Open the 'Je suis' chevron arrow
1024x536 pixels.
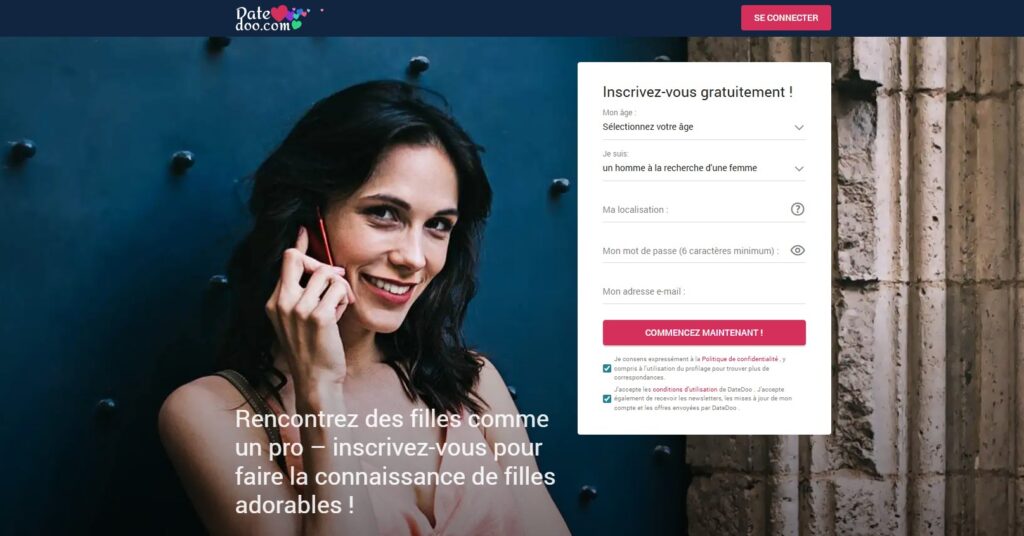pos(799,168)
